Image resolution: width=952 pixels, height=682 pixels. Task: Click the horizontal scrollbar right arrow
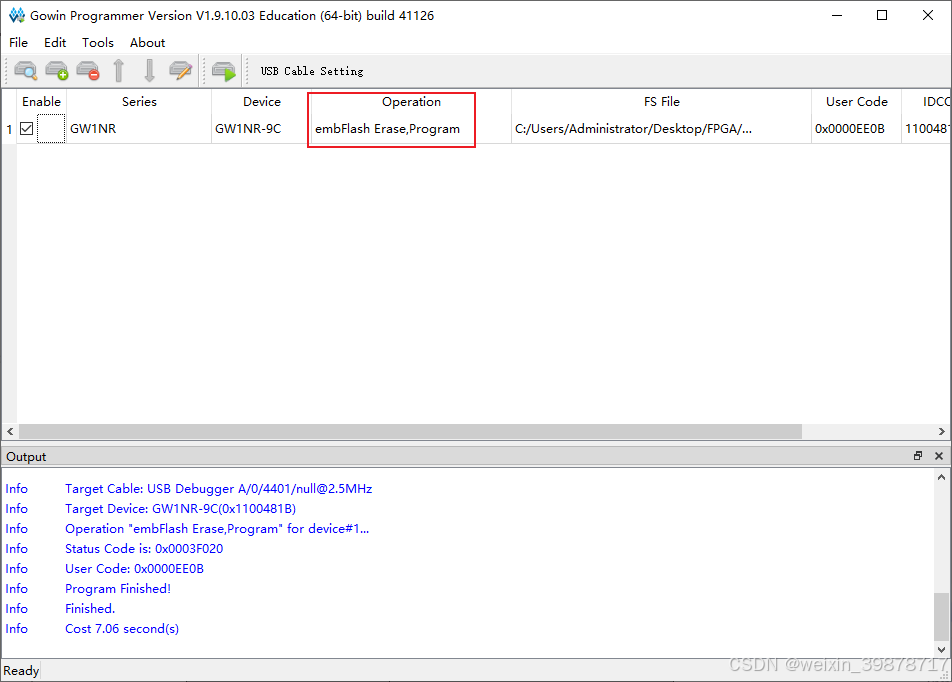click(x=942, y=431)
